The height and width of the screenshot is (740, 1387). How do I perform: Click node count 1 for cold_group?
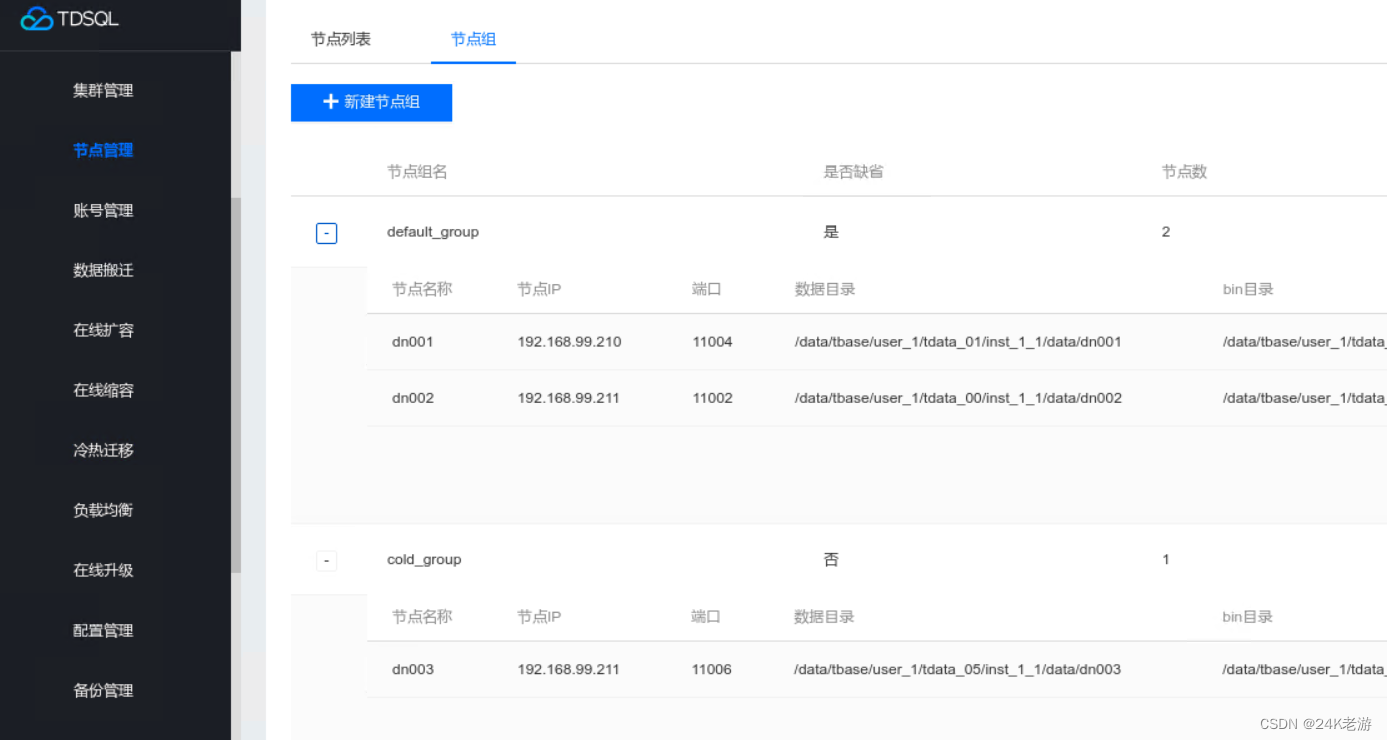tap(1166, 560)
